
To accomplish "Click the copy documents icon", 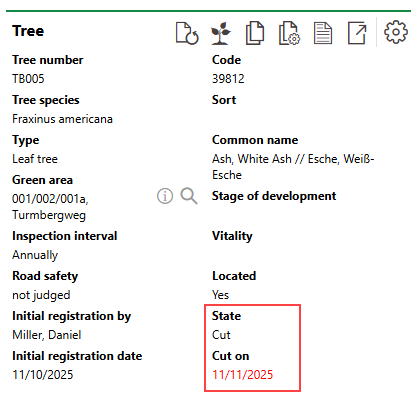I will pyautogui.click(x=255, y=33).
